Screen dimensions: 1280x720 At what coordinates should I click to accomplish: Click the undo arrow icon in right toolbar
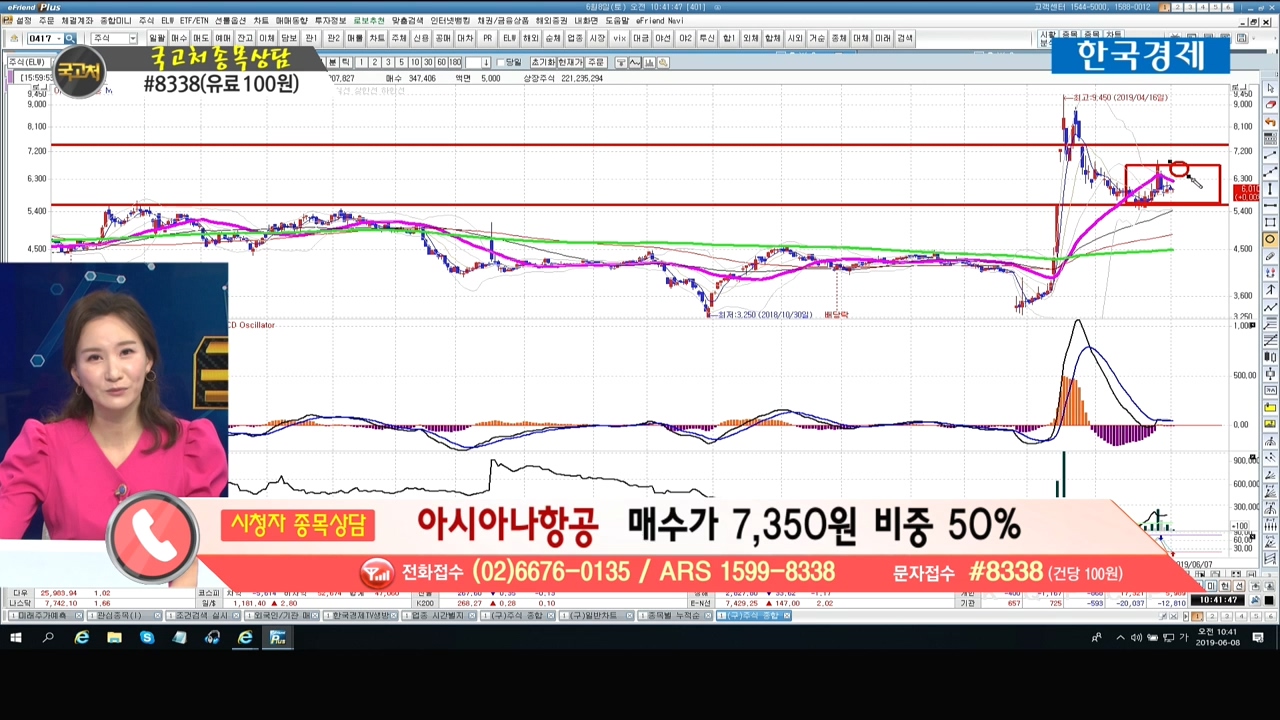(x=1270, y=122)
